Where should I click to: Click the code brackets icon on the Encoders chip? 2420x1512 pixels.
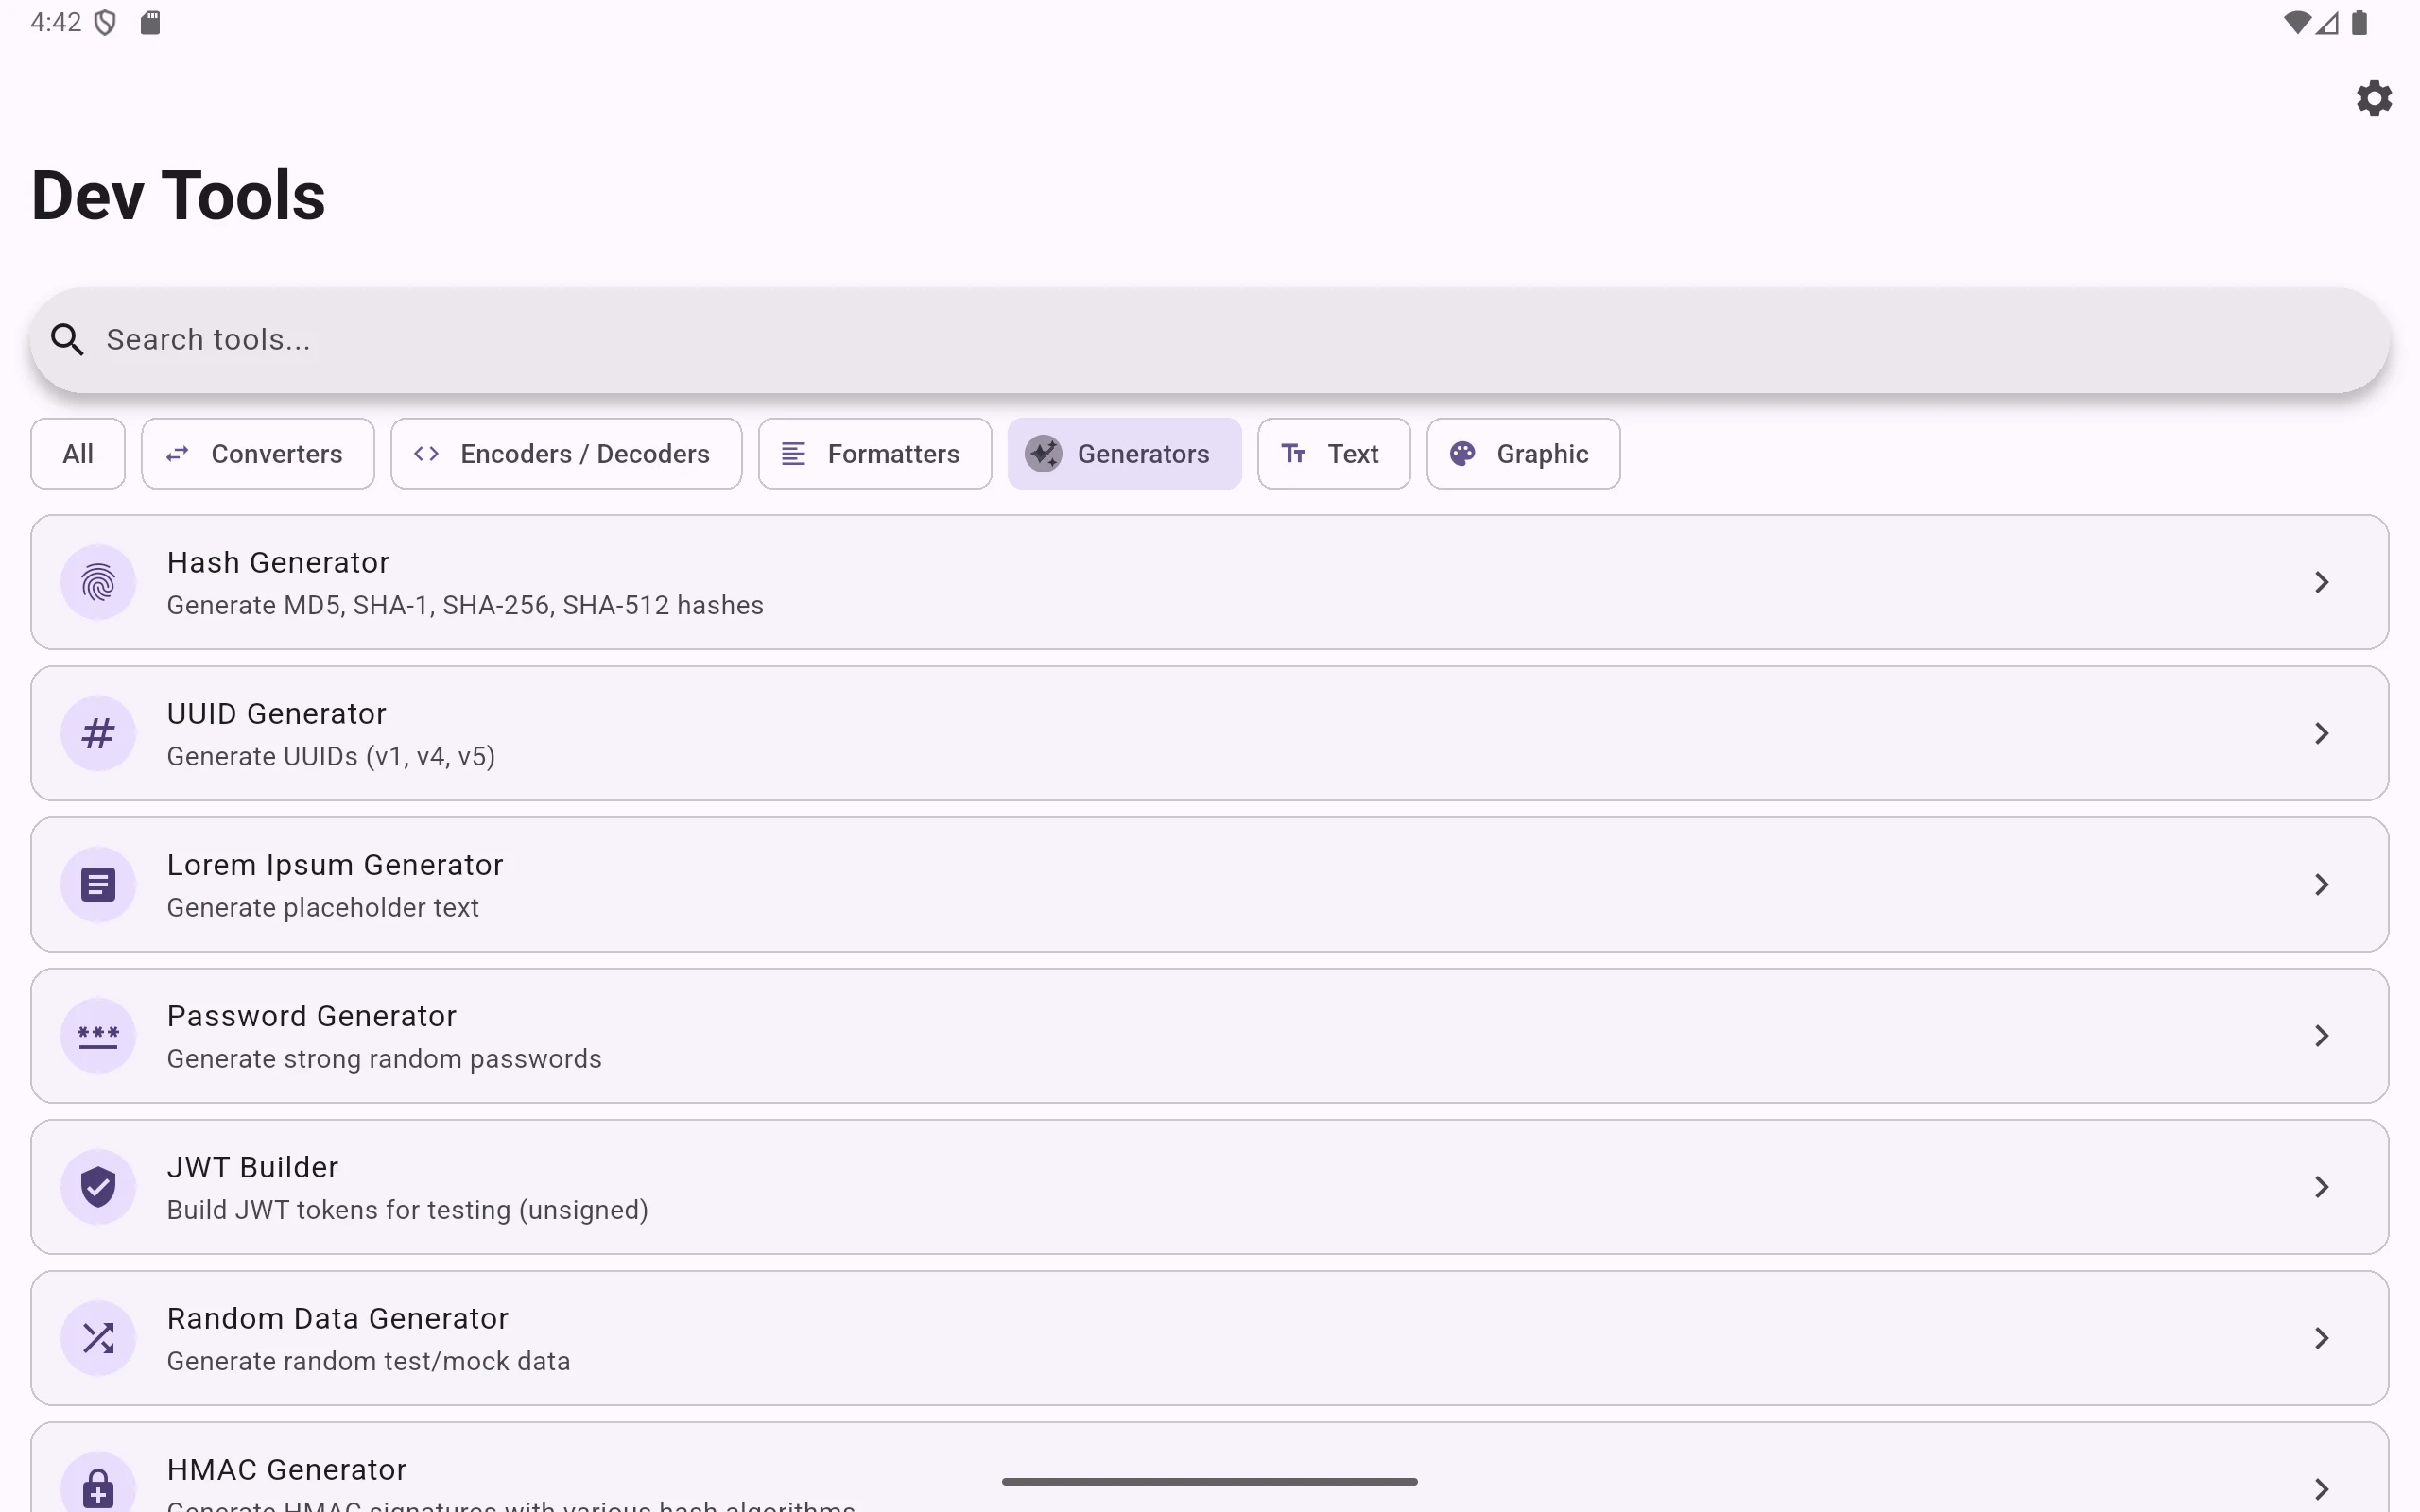coord(426,454)
